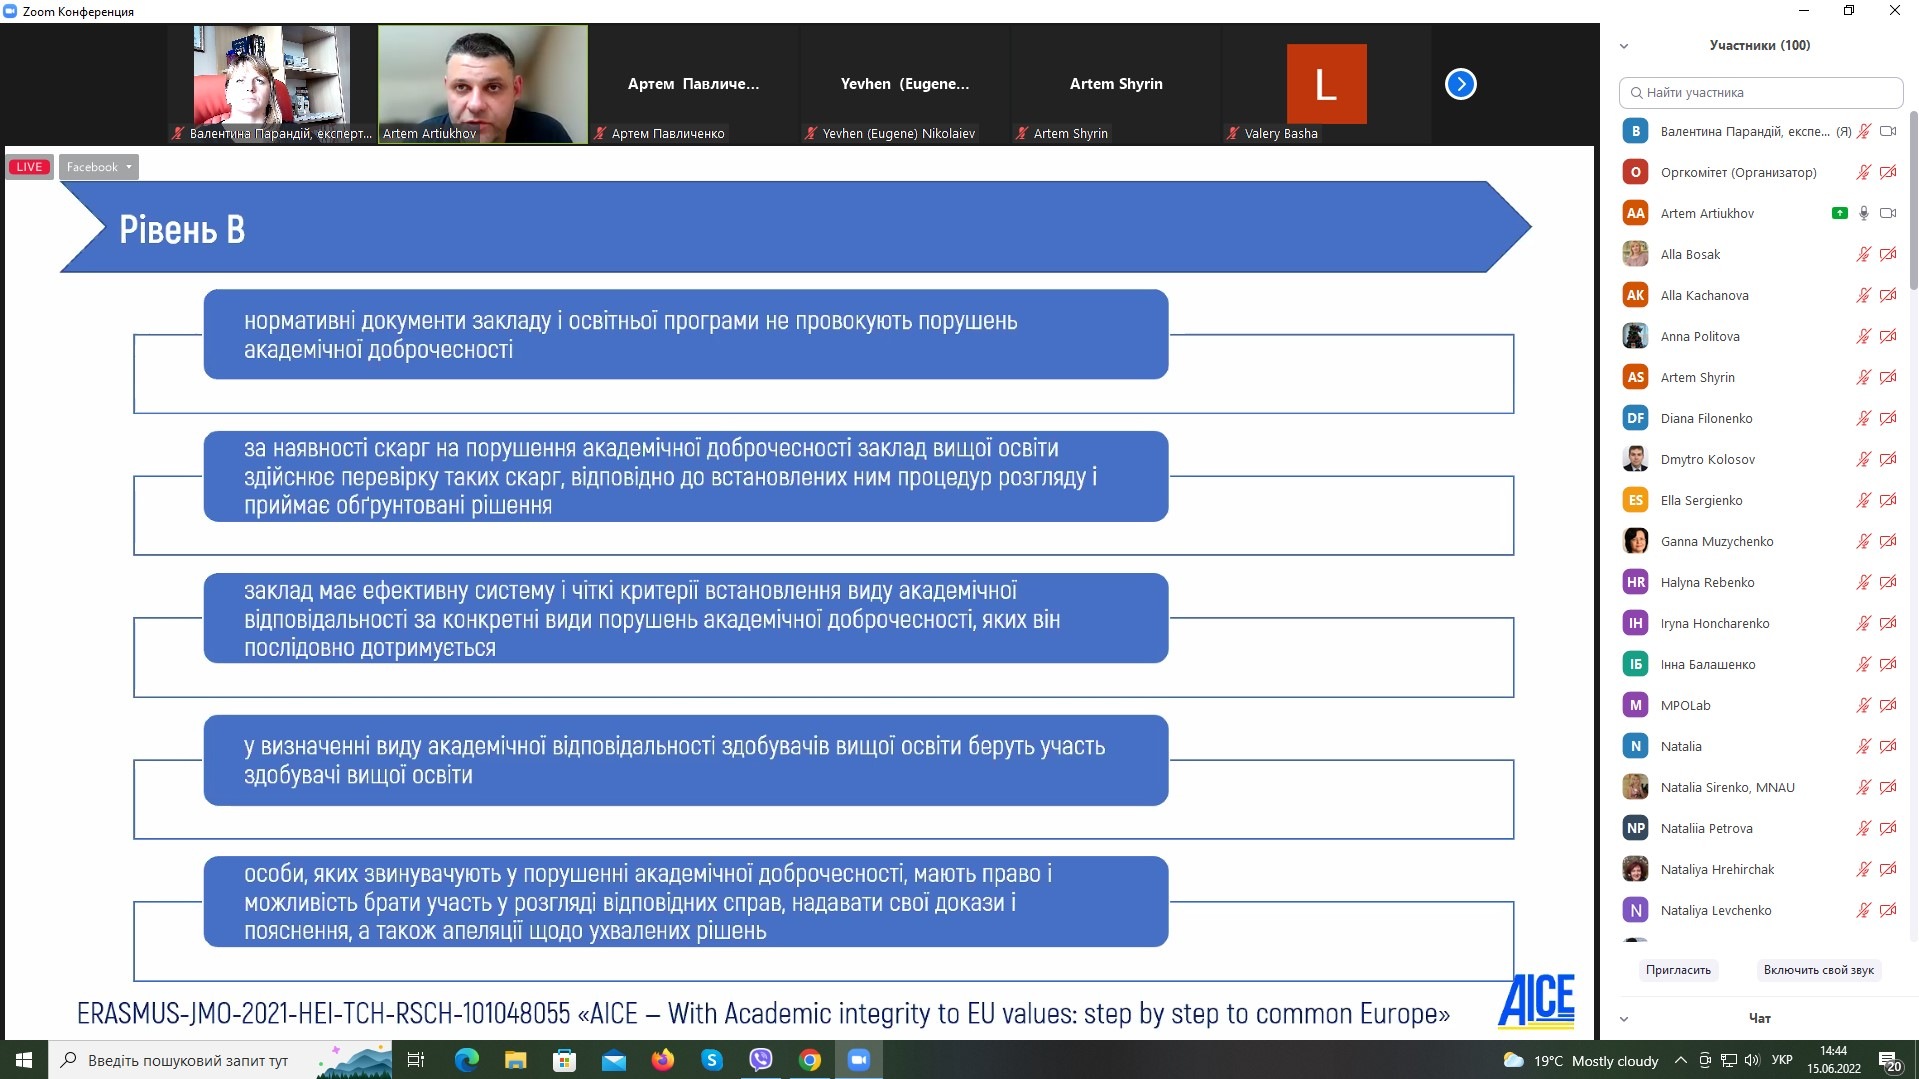Select Artem Artiukhov's video thumbnail
1919x1079 pixels.
point(483,84)
